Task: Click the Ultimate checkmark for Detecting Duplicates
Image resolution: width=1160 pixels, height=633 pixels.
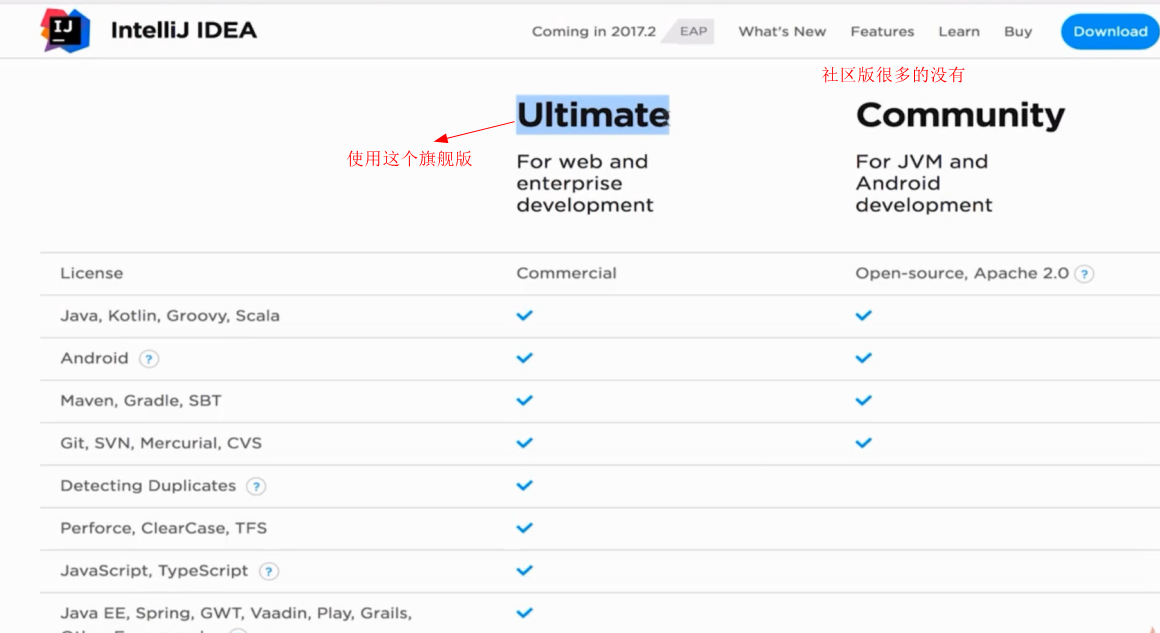Action: pyautogui.click(x=525, y=486)
